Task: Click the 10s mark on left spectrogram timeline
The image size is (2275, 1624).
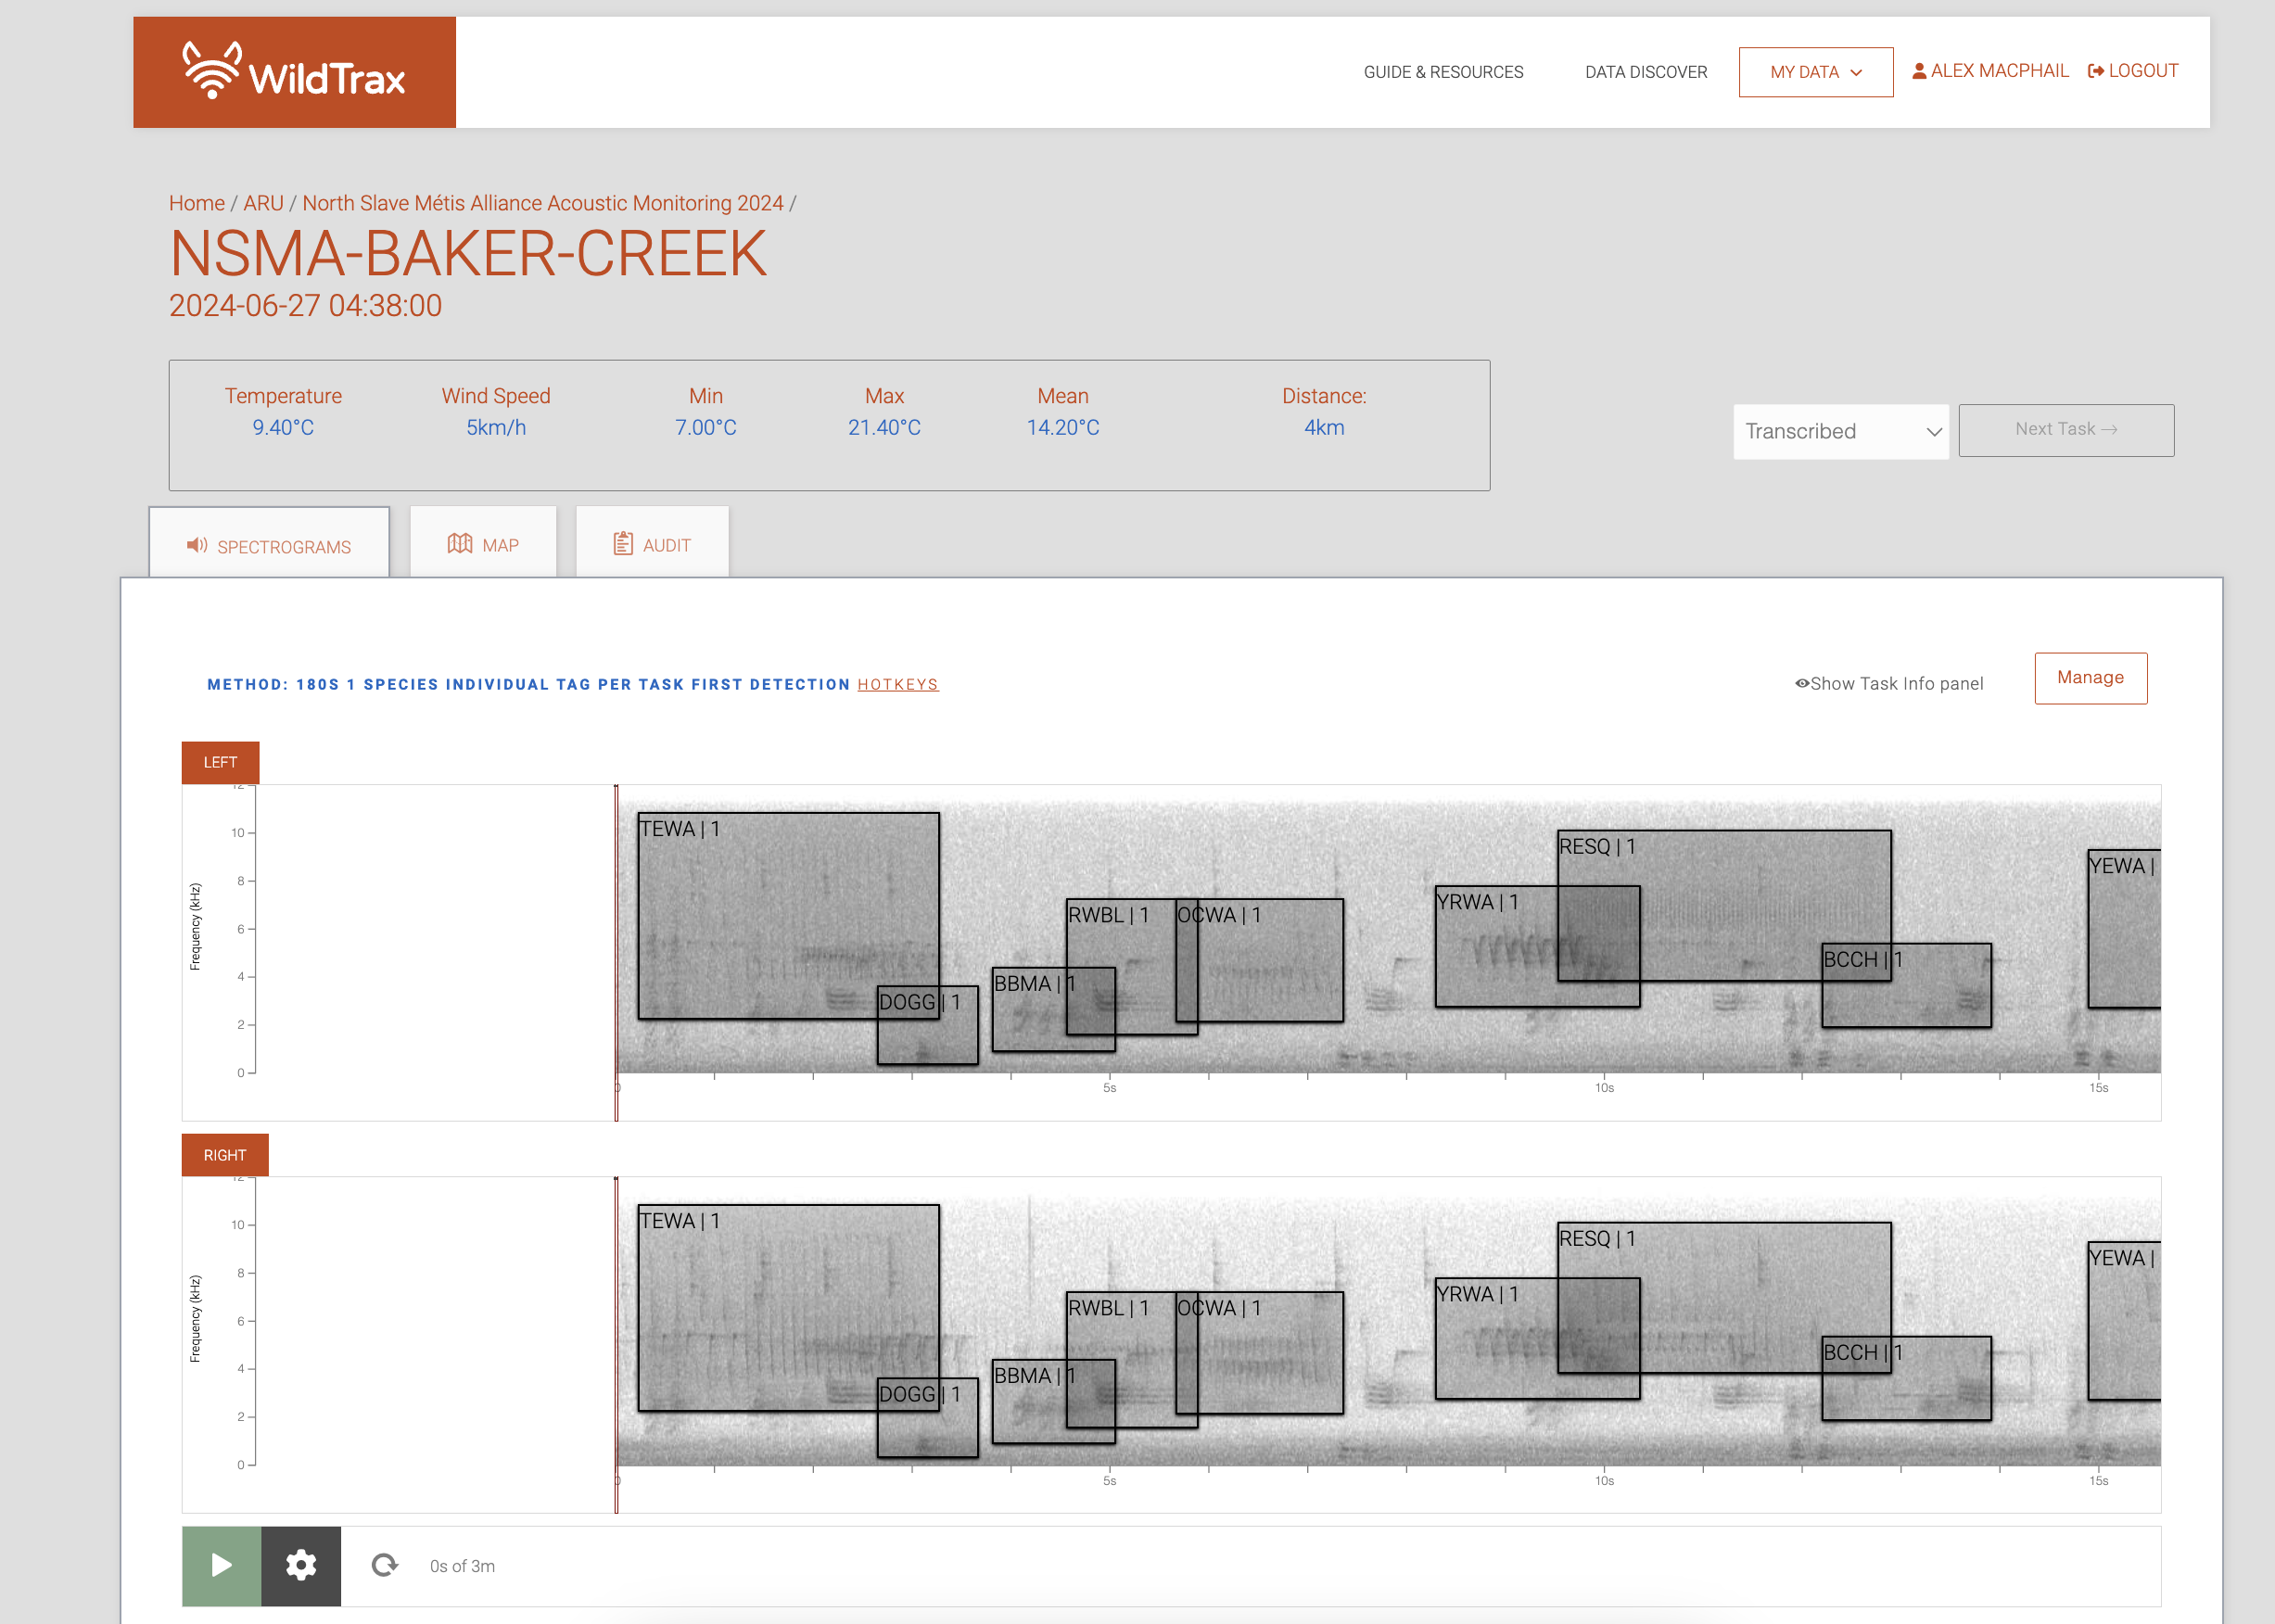Action: point(1604,1086)
